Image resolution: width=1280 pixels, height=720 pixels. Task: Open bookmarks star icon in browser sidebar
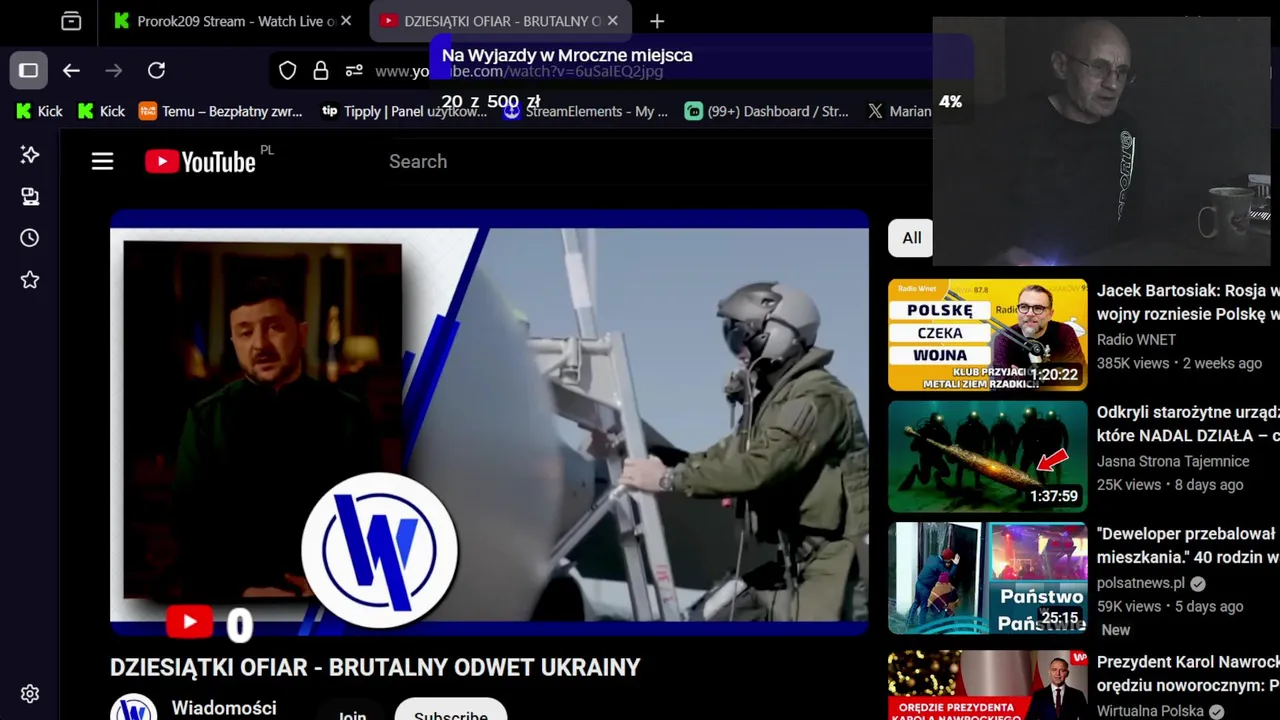[x=30, y=280]
